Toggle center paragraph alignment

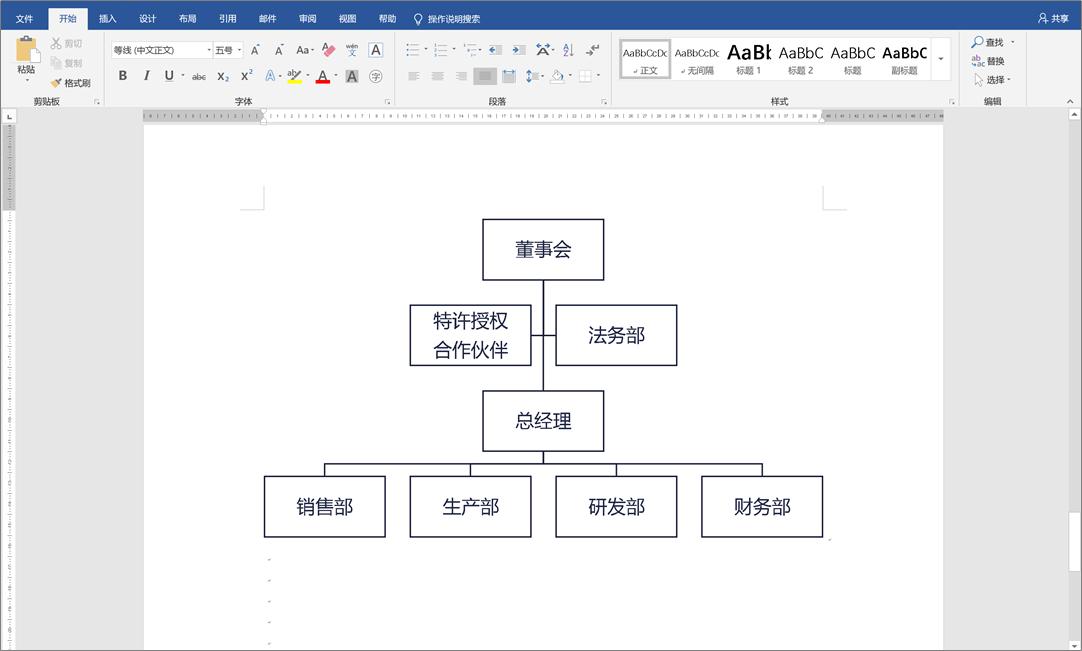437,76
